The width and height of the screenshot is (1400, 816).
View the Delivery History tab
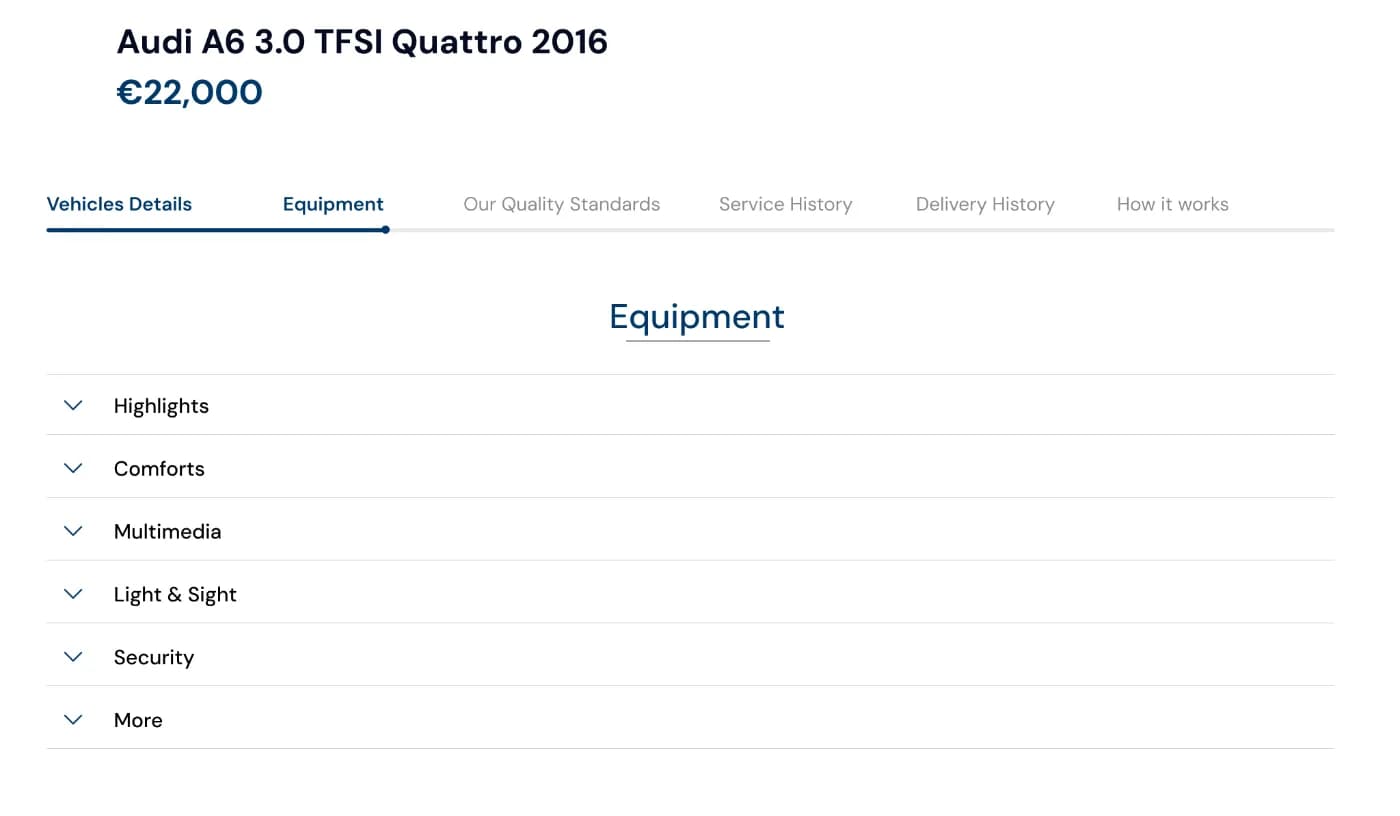tap(985, 204)
